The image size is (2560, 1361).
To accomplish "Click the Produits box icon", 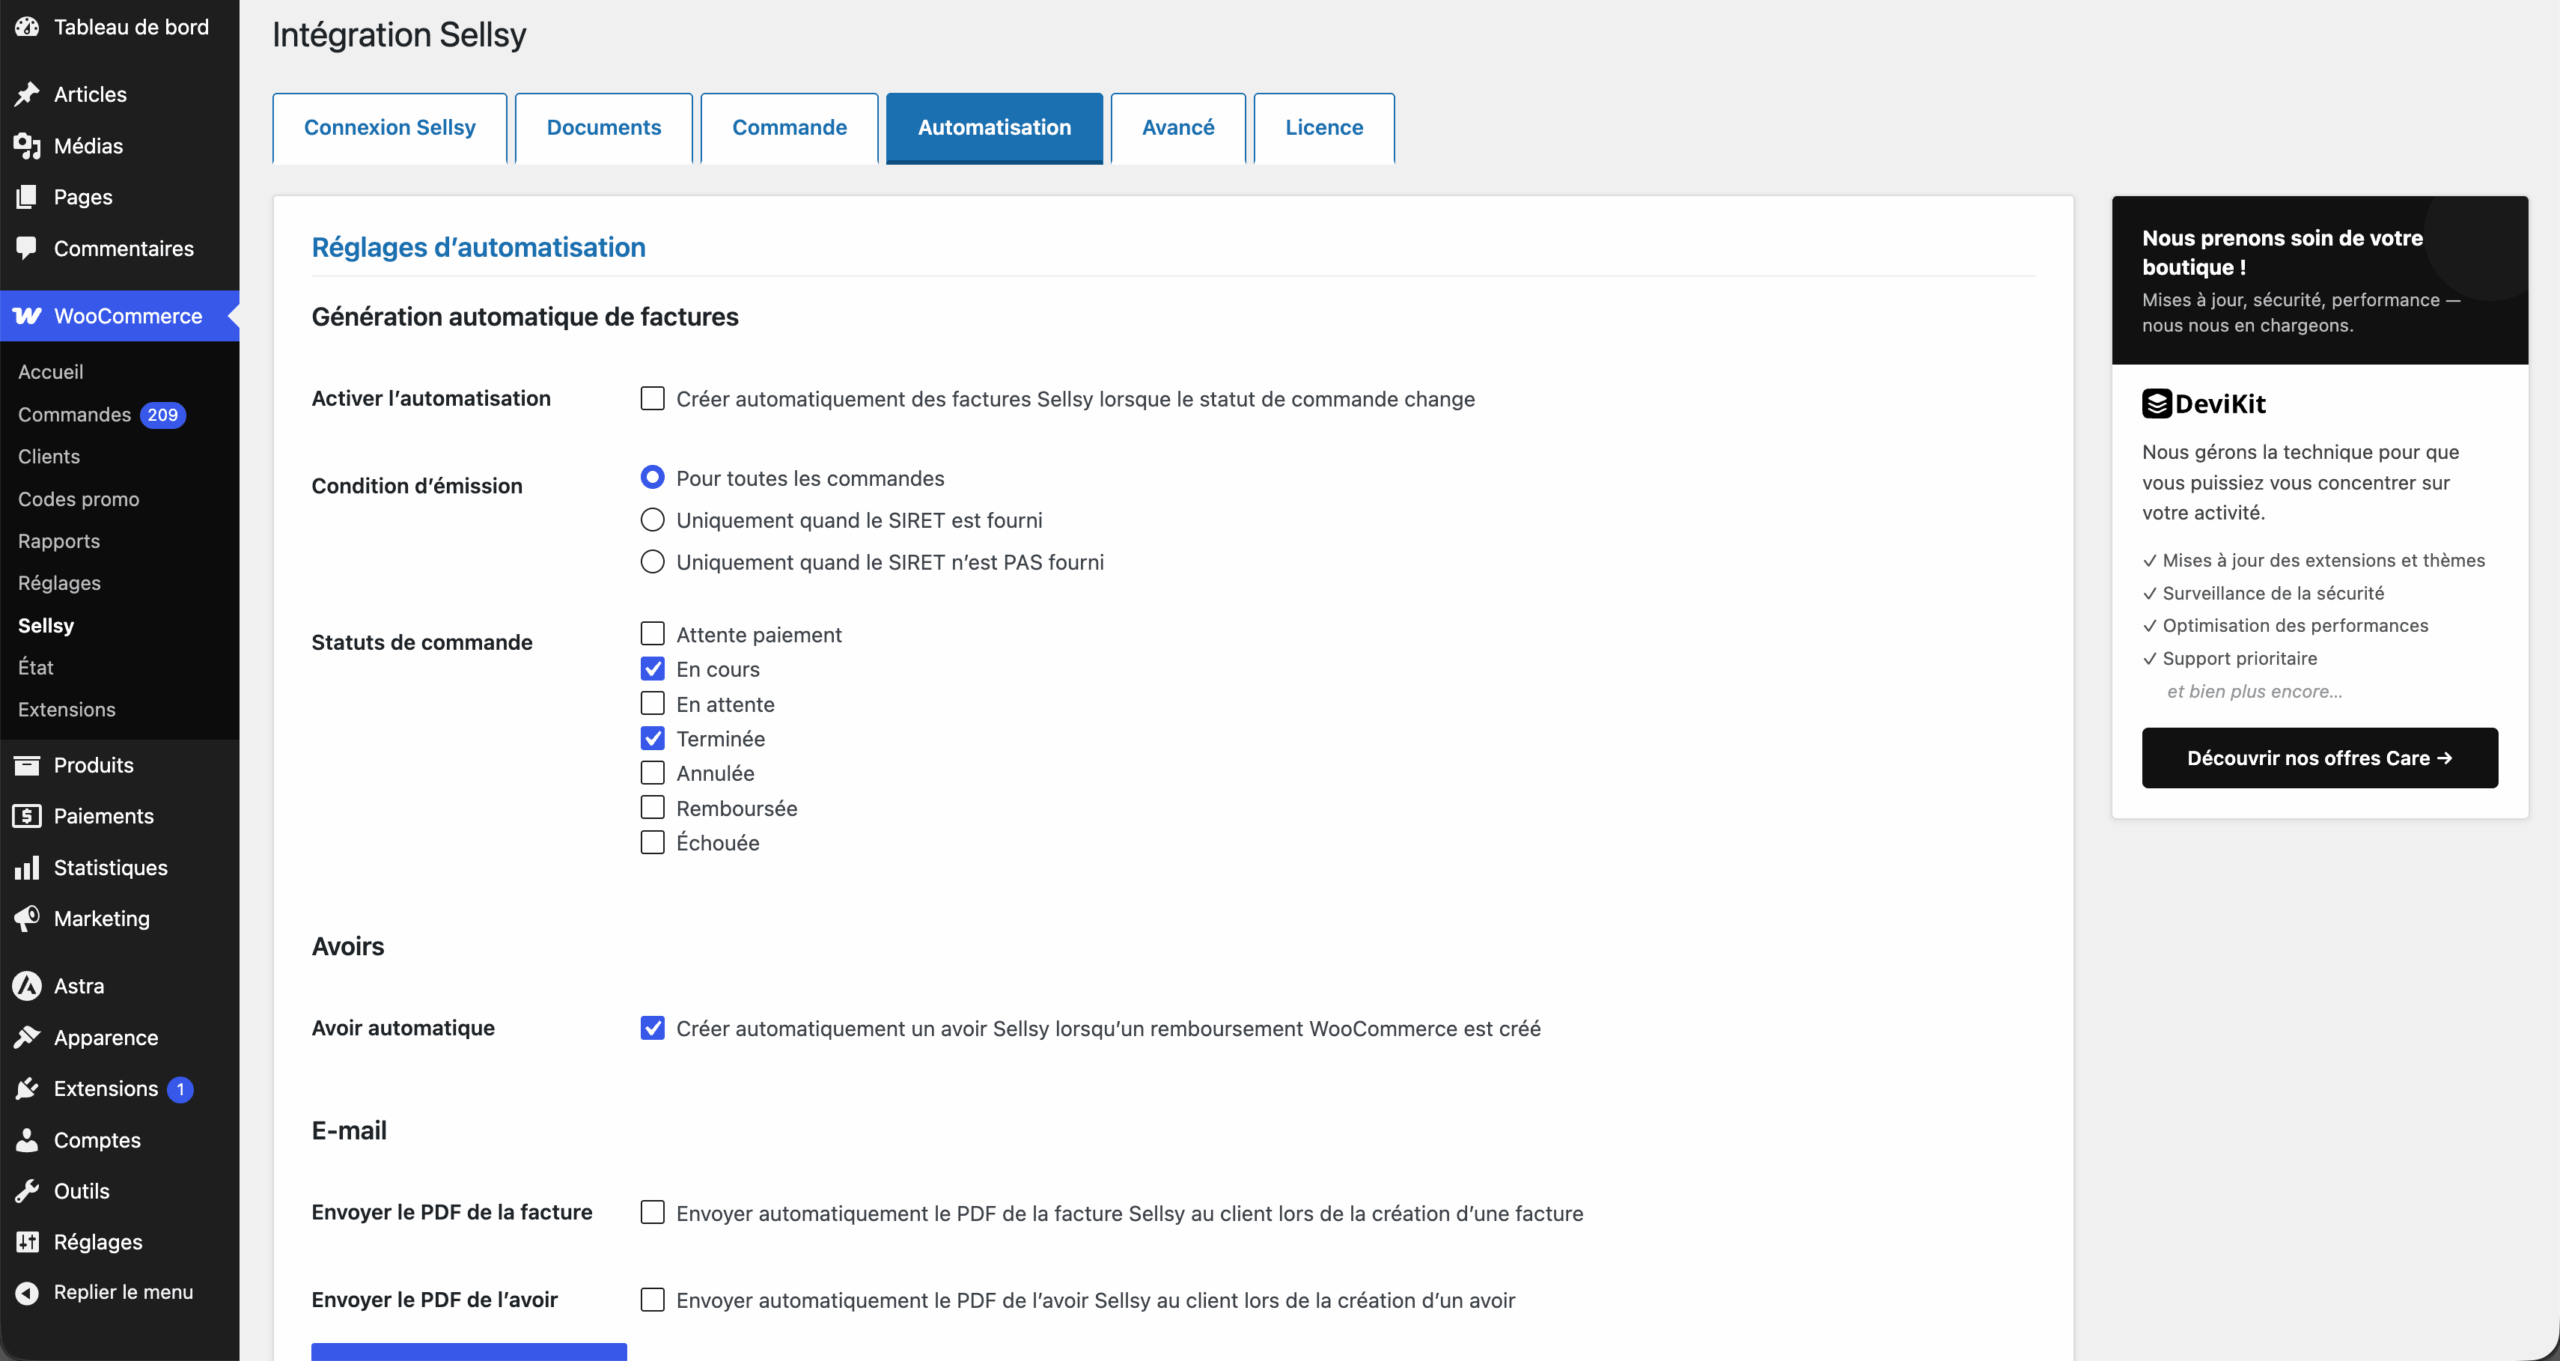I will point(27,765).
